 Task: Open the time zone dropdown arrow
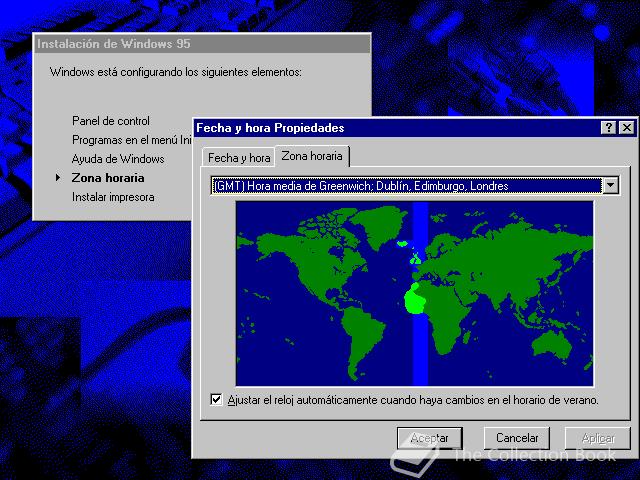click(610, 186)
